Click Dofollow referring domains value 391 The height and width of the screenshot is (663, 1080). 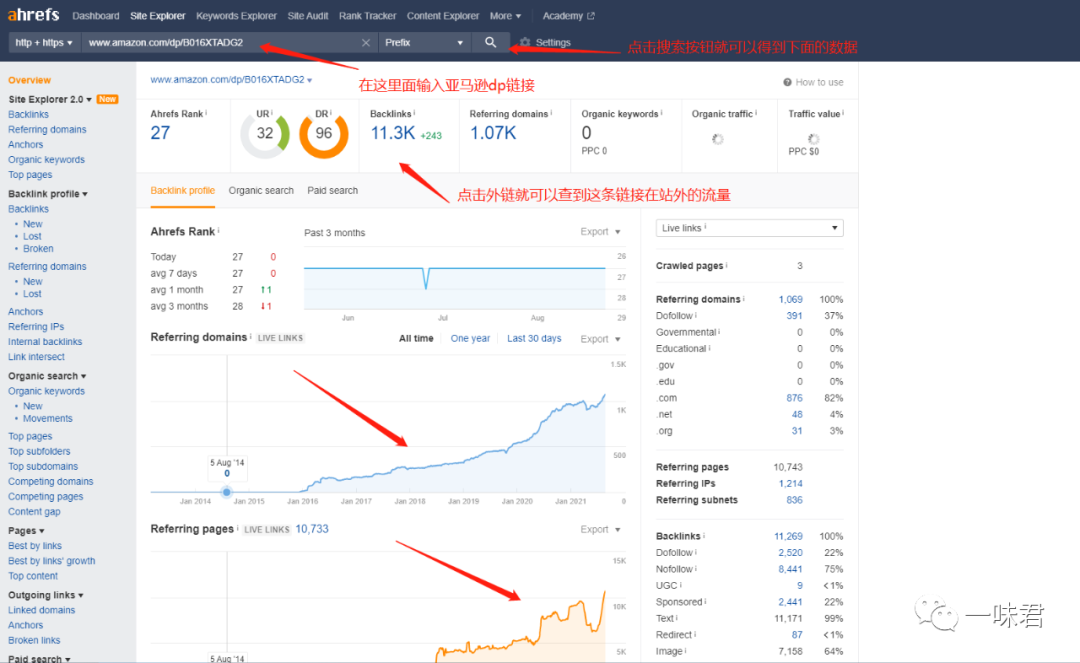click(x=794, y=316)
